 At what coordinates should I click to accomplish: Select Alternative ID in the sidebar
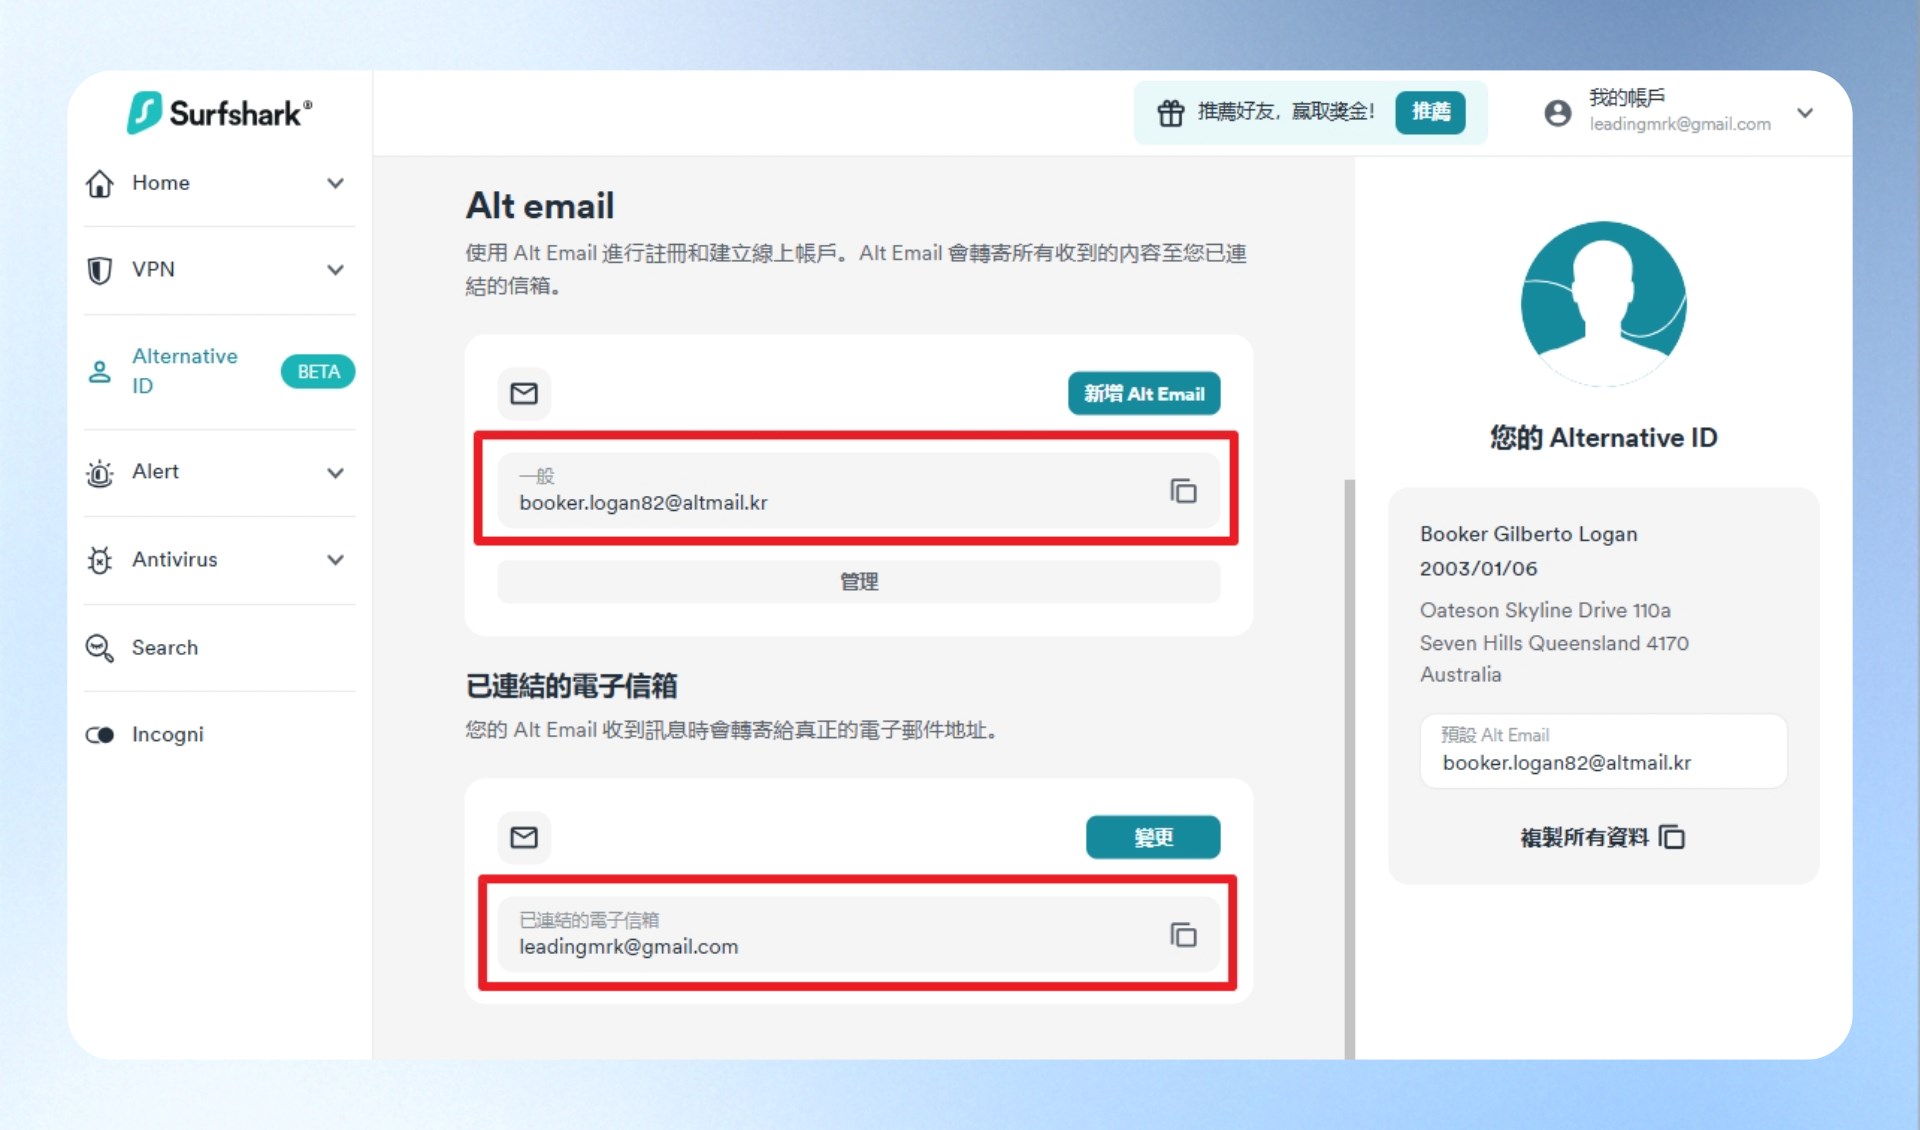[220, 372]
